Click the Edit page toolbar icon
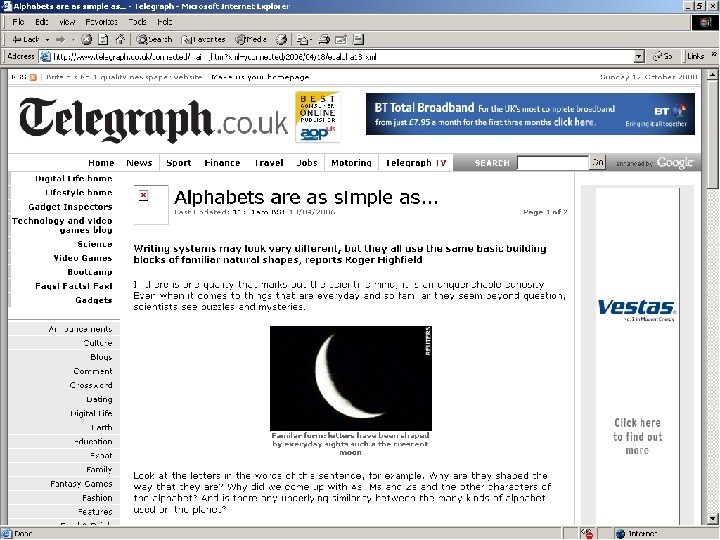720x540 pixels. 341,39
